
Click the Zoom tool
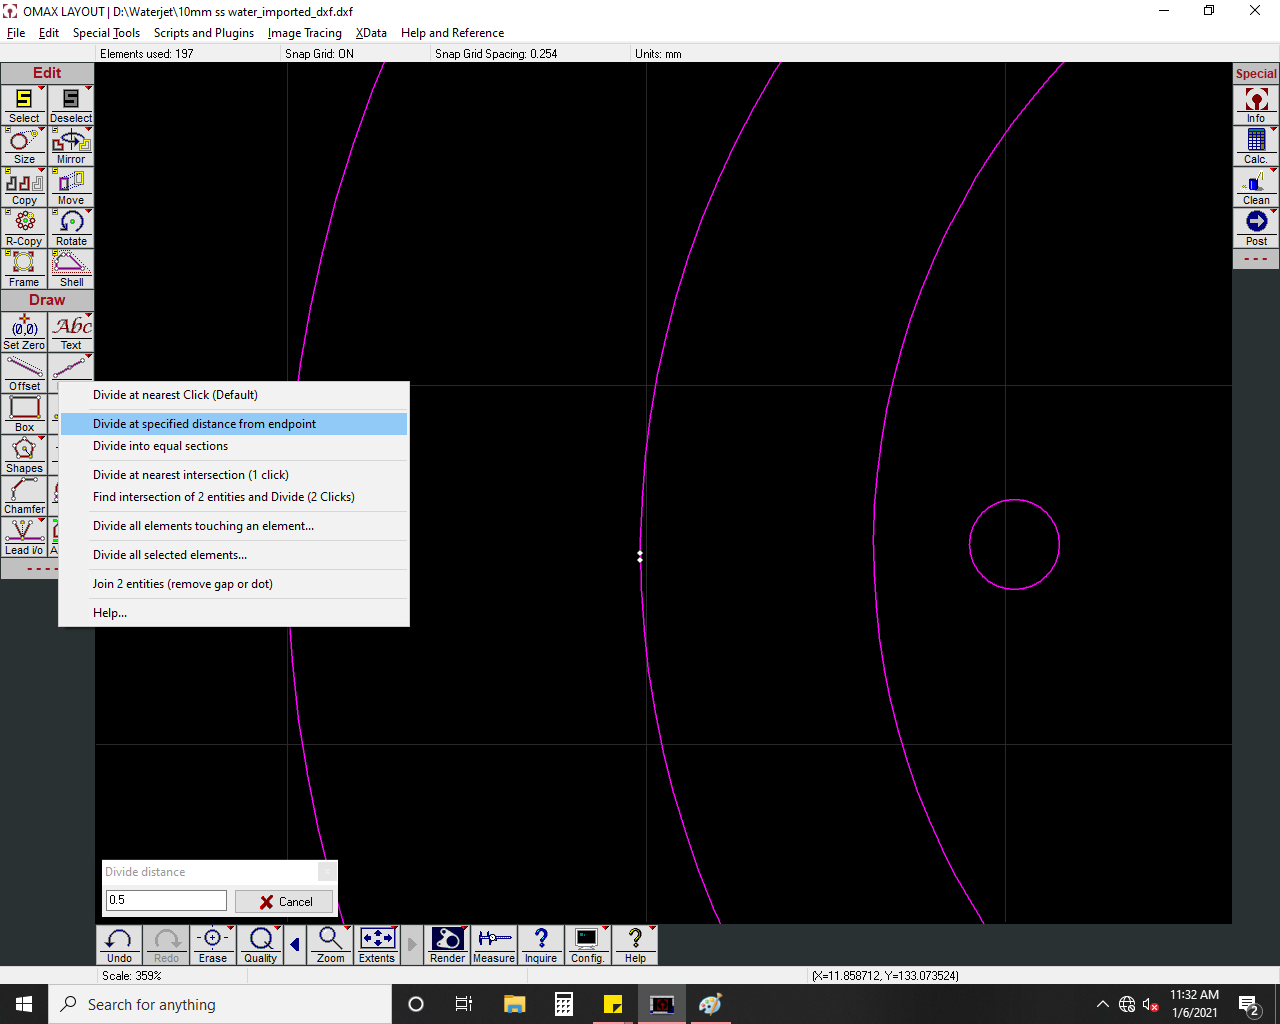tap(330, 945)
